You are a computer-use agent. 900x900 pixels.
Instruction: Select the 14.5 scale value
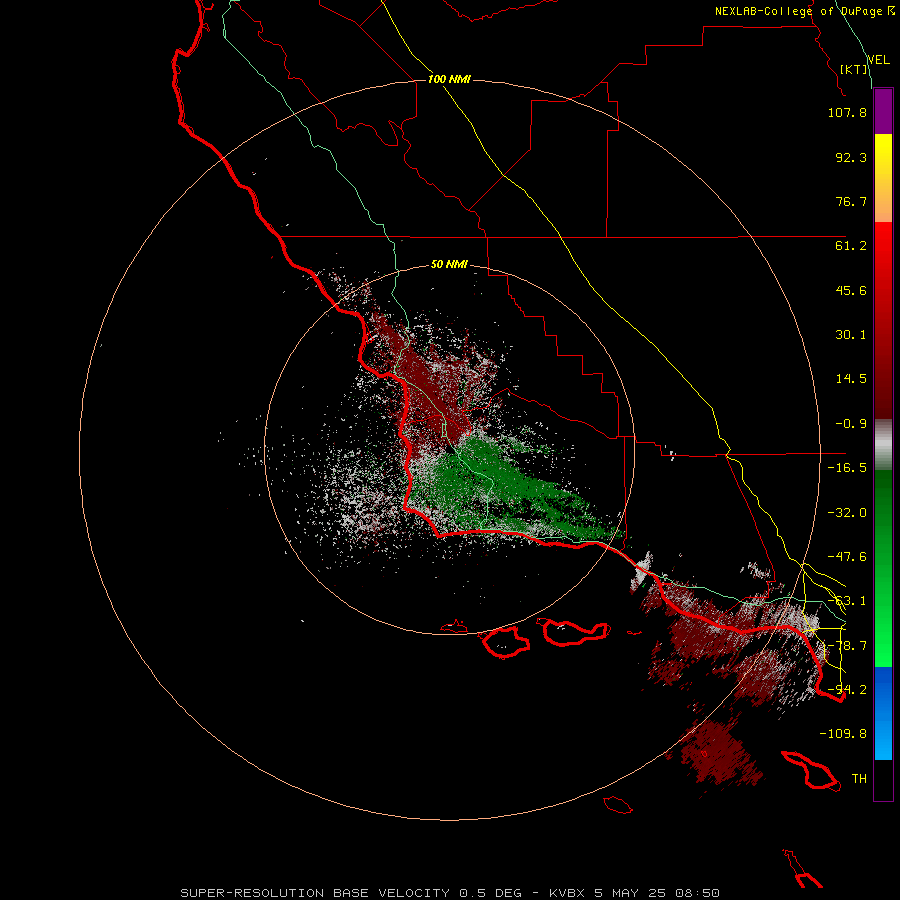tap(851, 379)
